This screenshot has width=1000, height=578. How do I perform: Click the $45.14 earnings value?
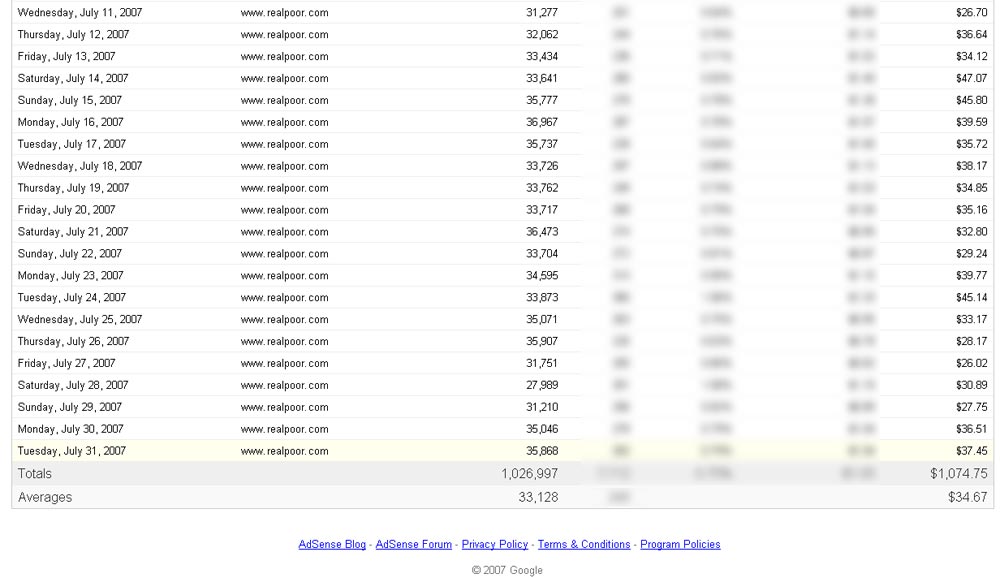point(971,297)
